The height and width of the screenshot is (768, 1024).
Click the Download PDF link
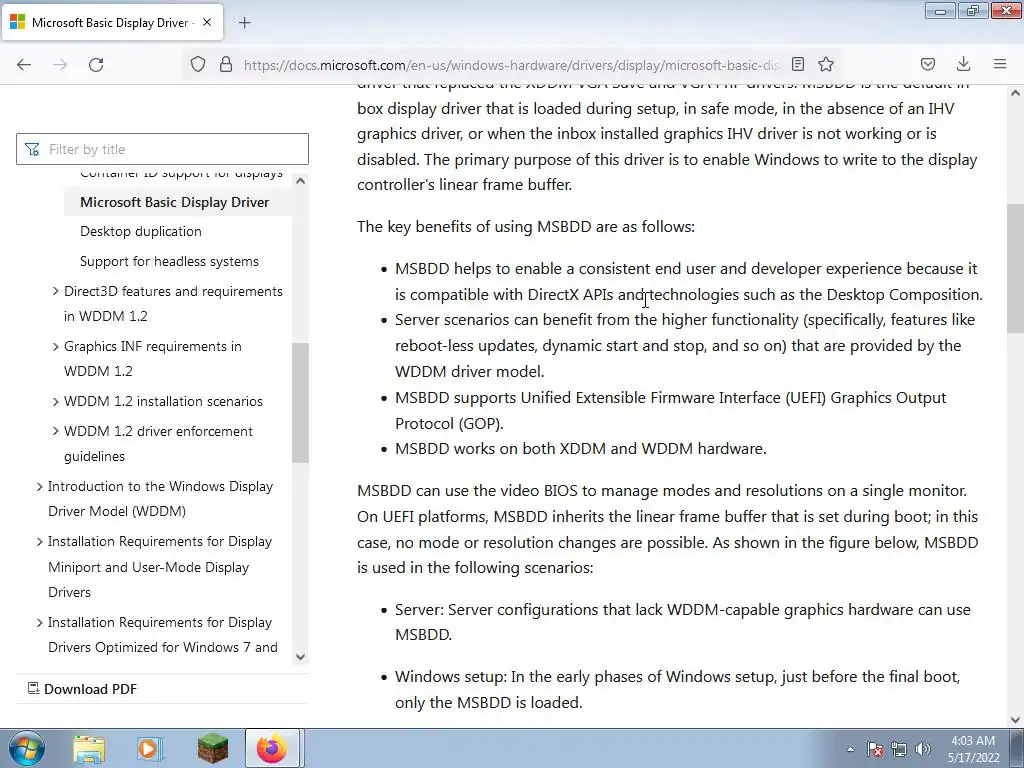click(82, 689)
